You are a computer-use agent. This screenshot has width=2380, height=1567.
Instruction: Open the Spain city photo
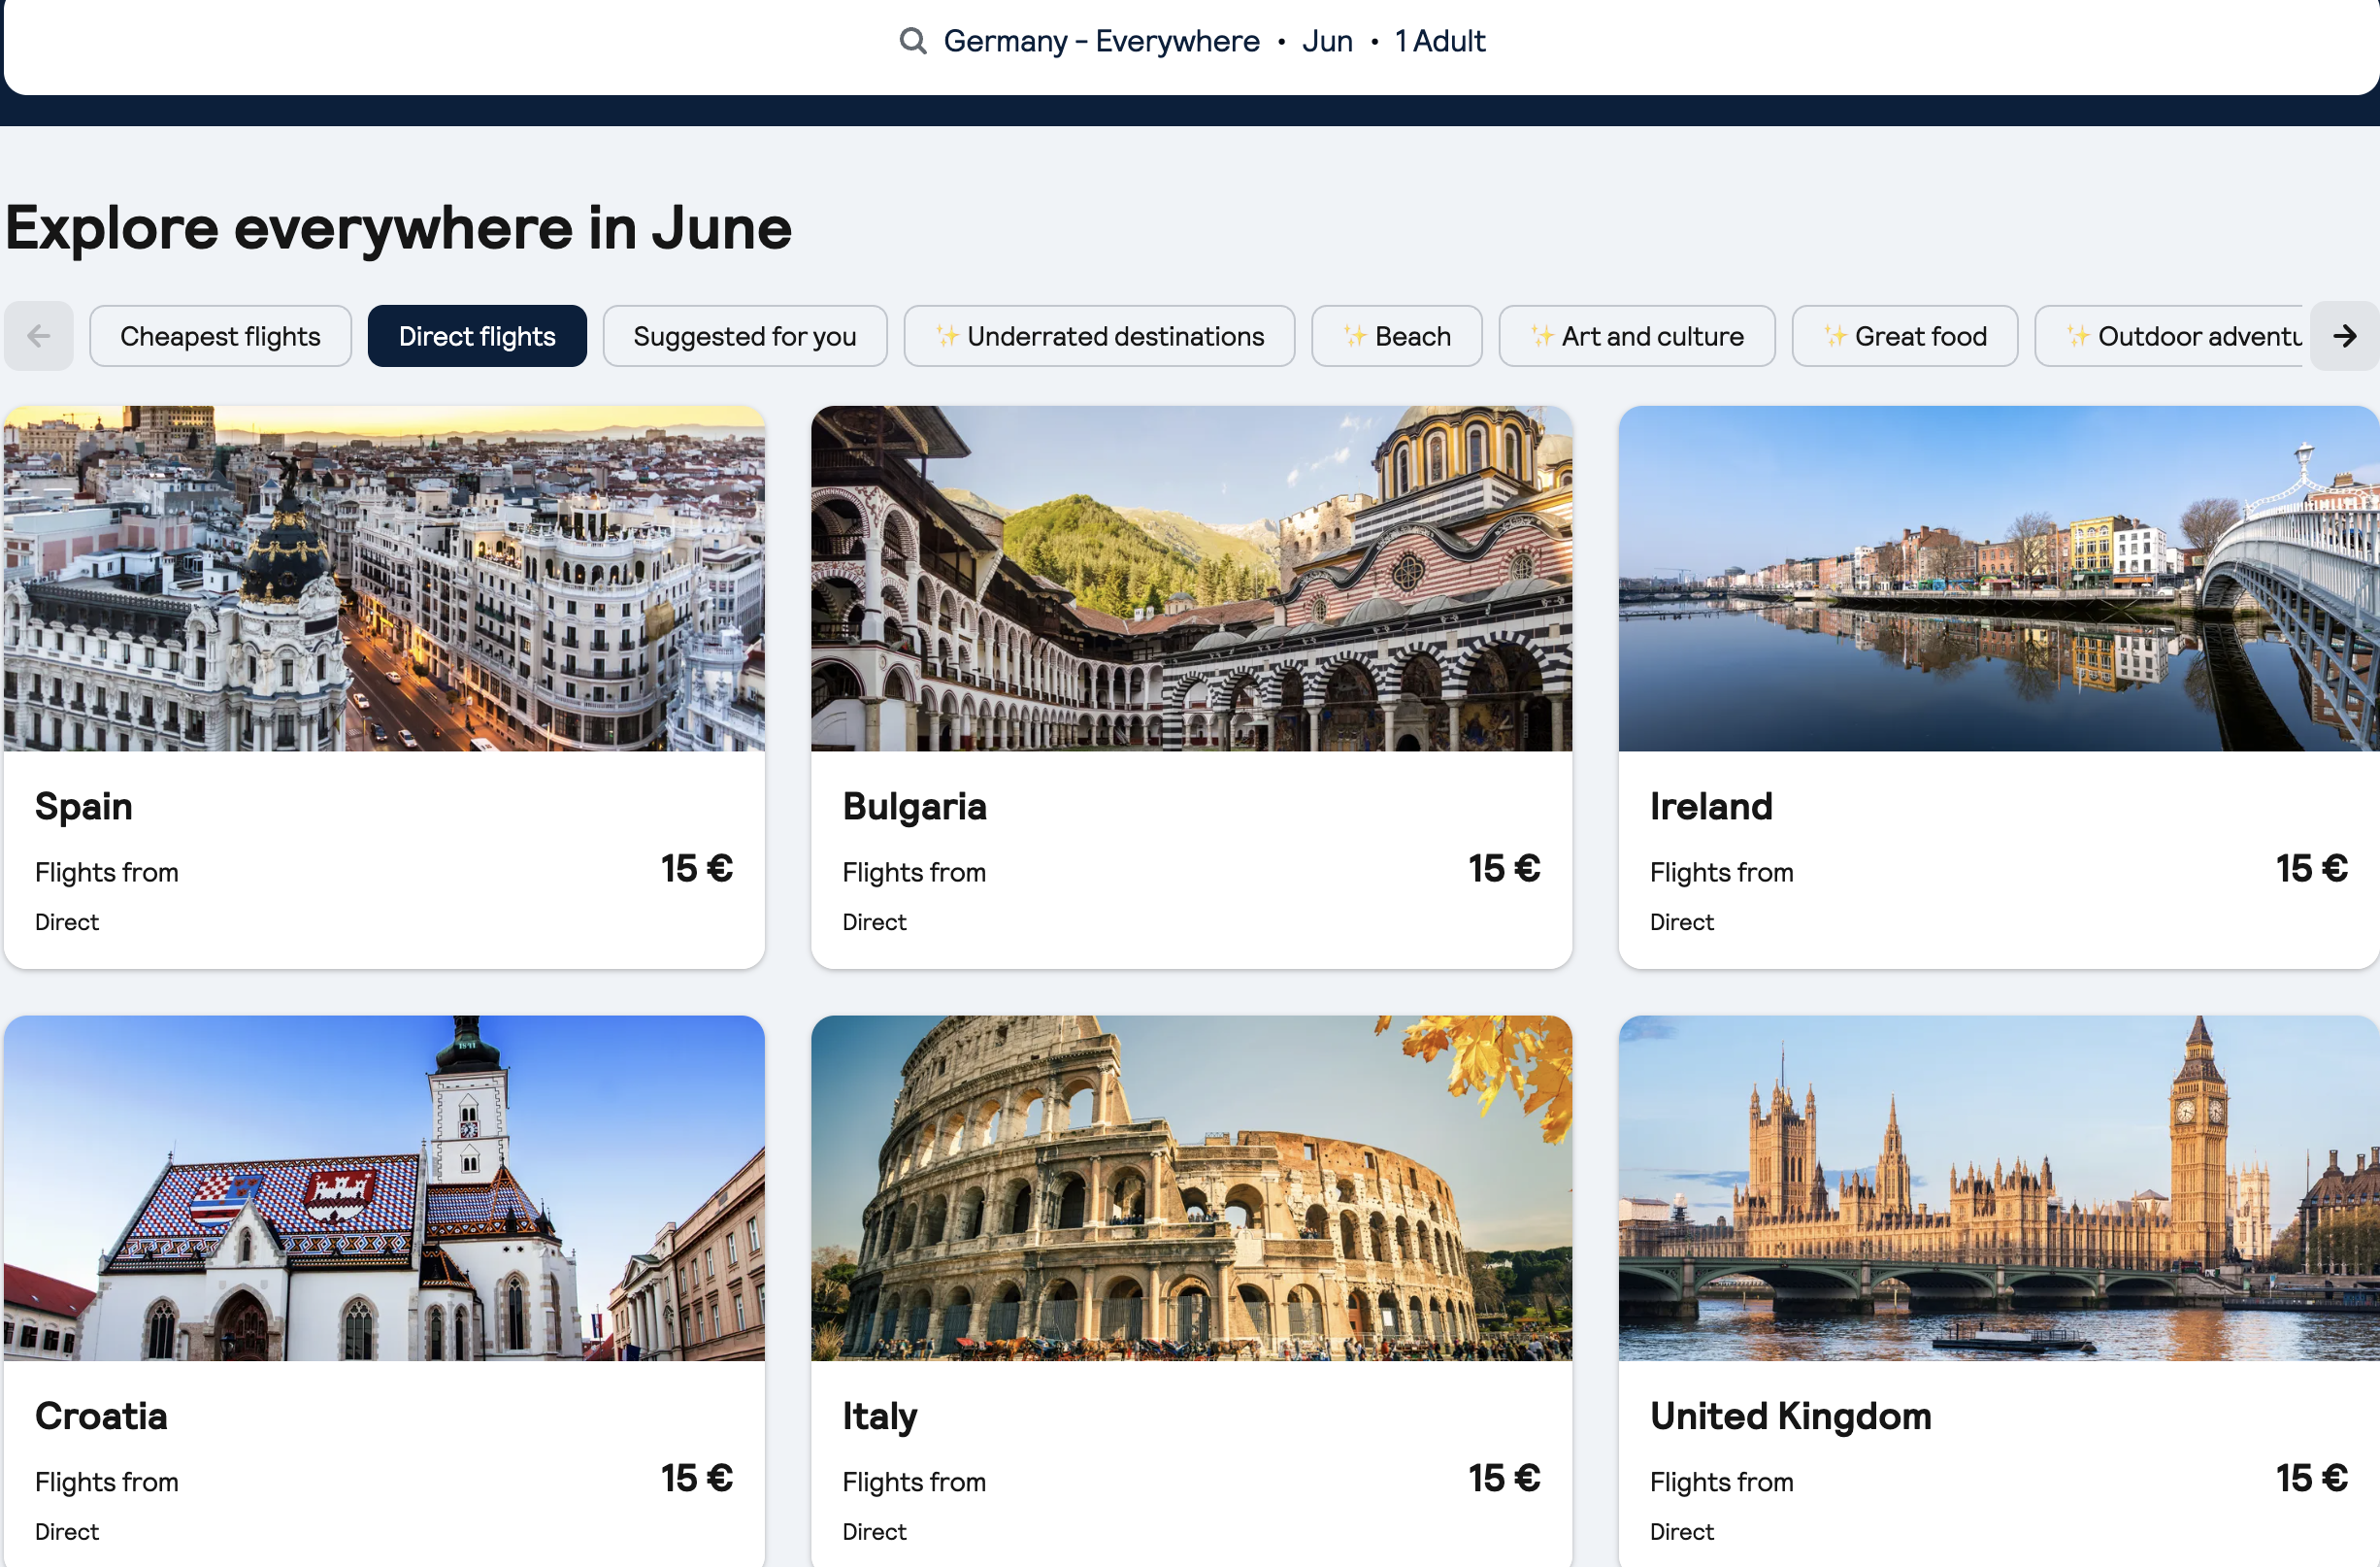(384, 578)
